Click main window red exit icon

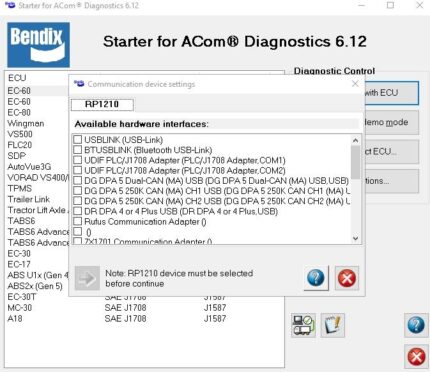pyautogui.click(x=416, y=357)
